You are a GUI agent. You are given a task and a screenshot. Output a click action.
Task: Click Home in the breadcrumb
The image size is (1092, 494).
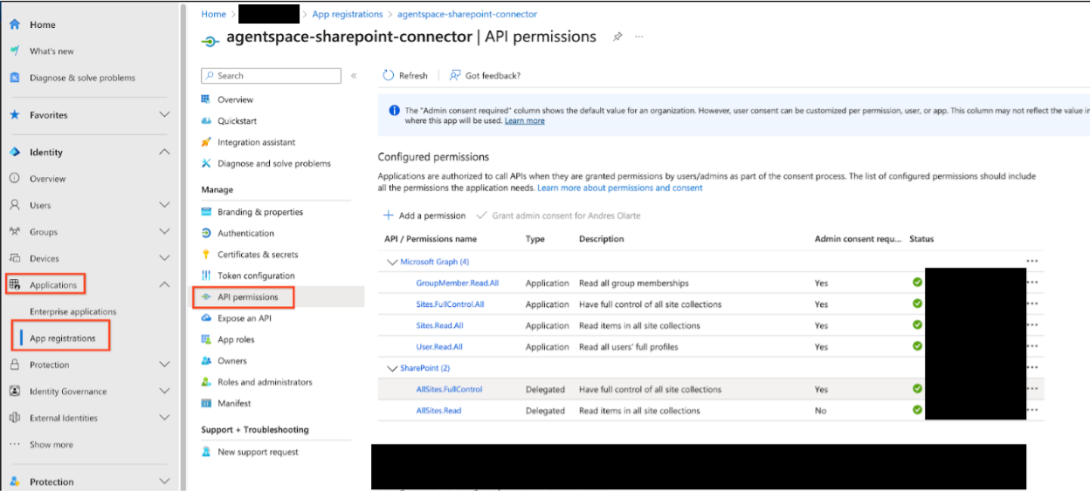[213, 14]
